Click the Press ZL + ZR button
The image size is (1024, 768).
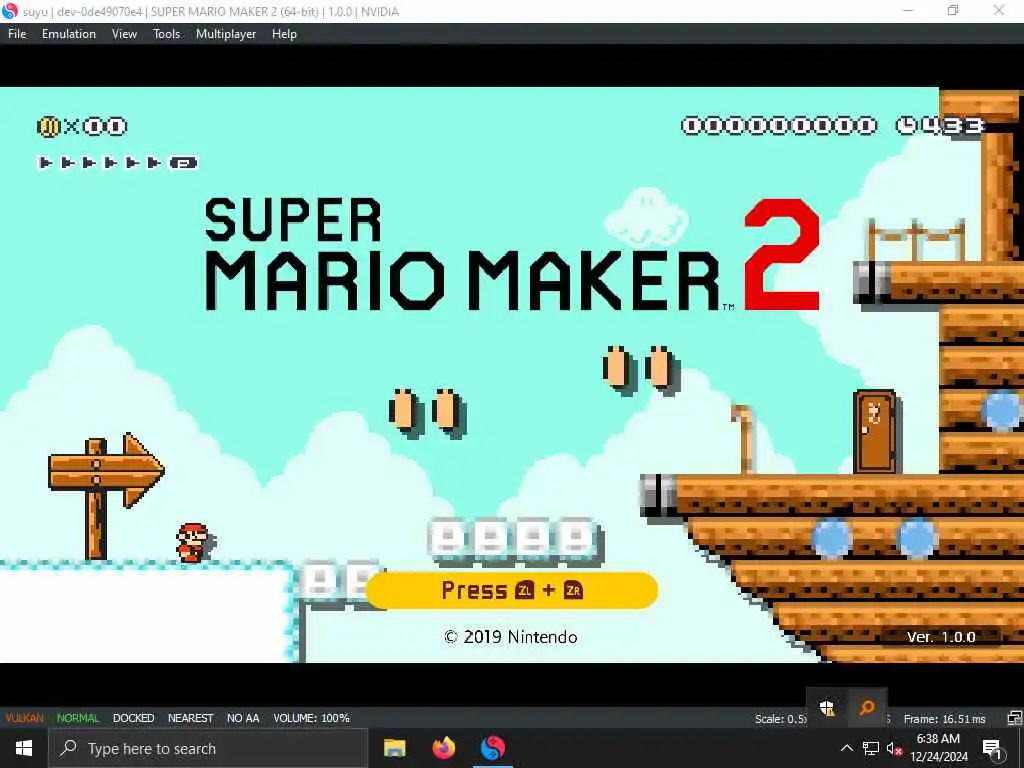click(511, 590)
